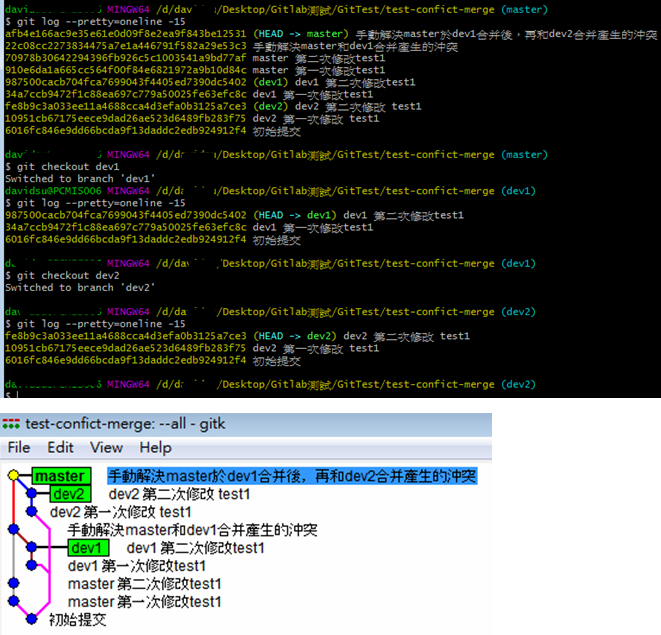Click commit dot for dev2 第一次修改 test1
This screenshot has width=661, height=635.
[32, 512]
